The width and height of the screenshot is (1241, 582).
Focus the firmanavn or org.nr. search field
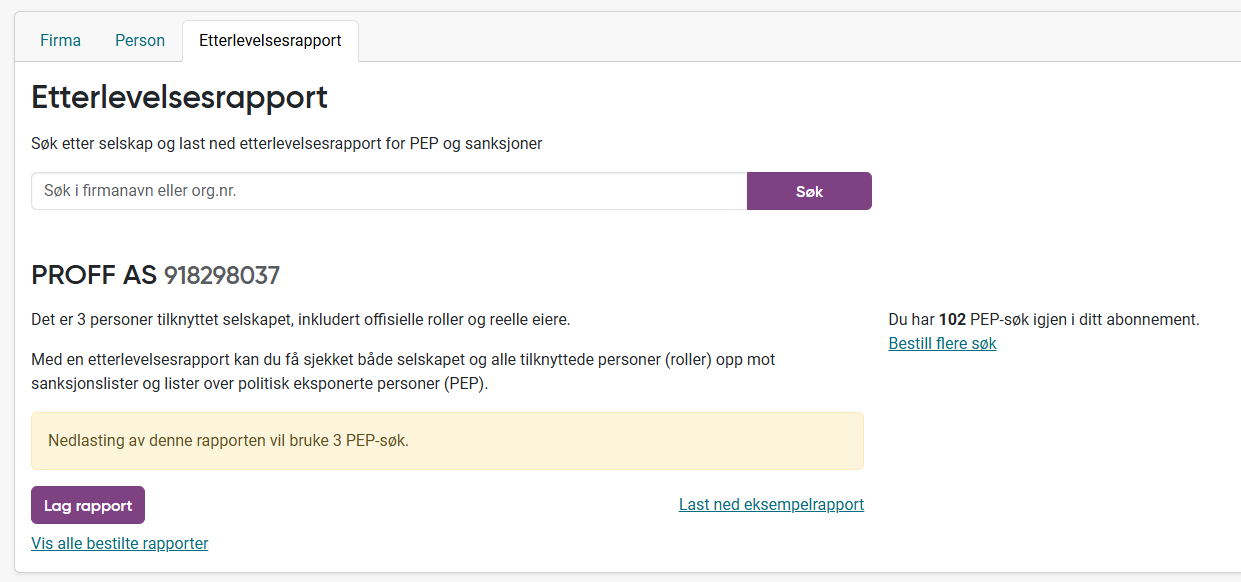pyautogui.click(x=389, y=191)
